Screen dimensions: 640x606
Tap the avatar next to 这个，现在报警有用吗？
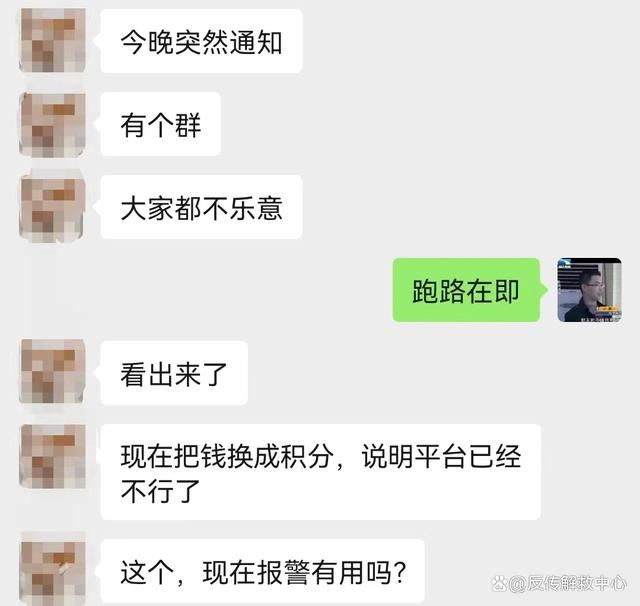pos(53,570)
